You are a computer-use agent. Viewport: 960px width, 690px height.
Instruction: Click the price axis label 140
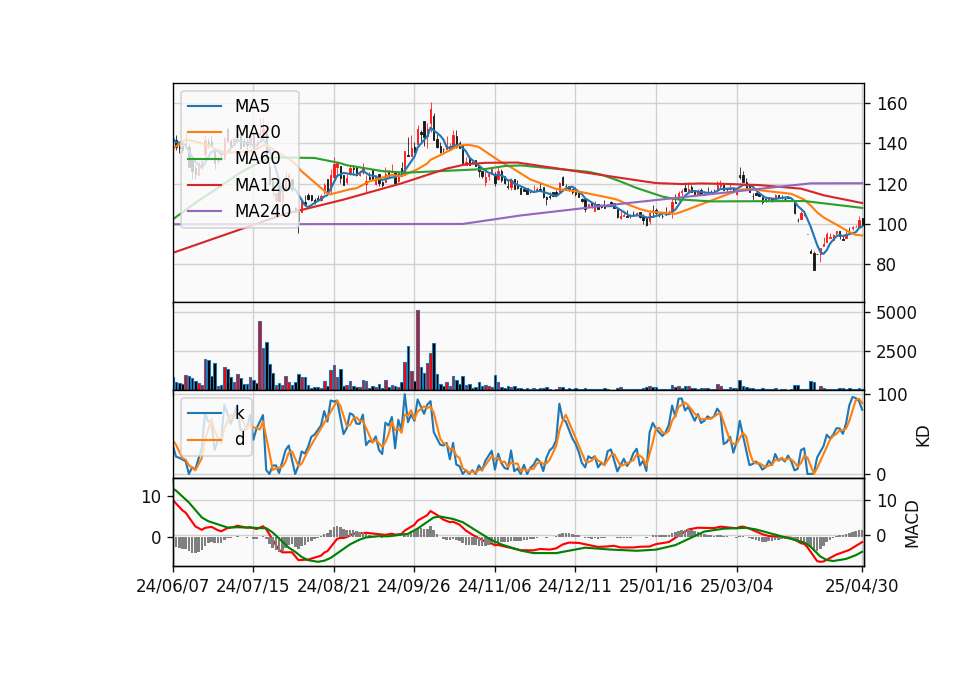click(x=891, y=144)
